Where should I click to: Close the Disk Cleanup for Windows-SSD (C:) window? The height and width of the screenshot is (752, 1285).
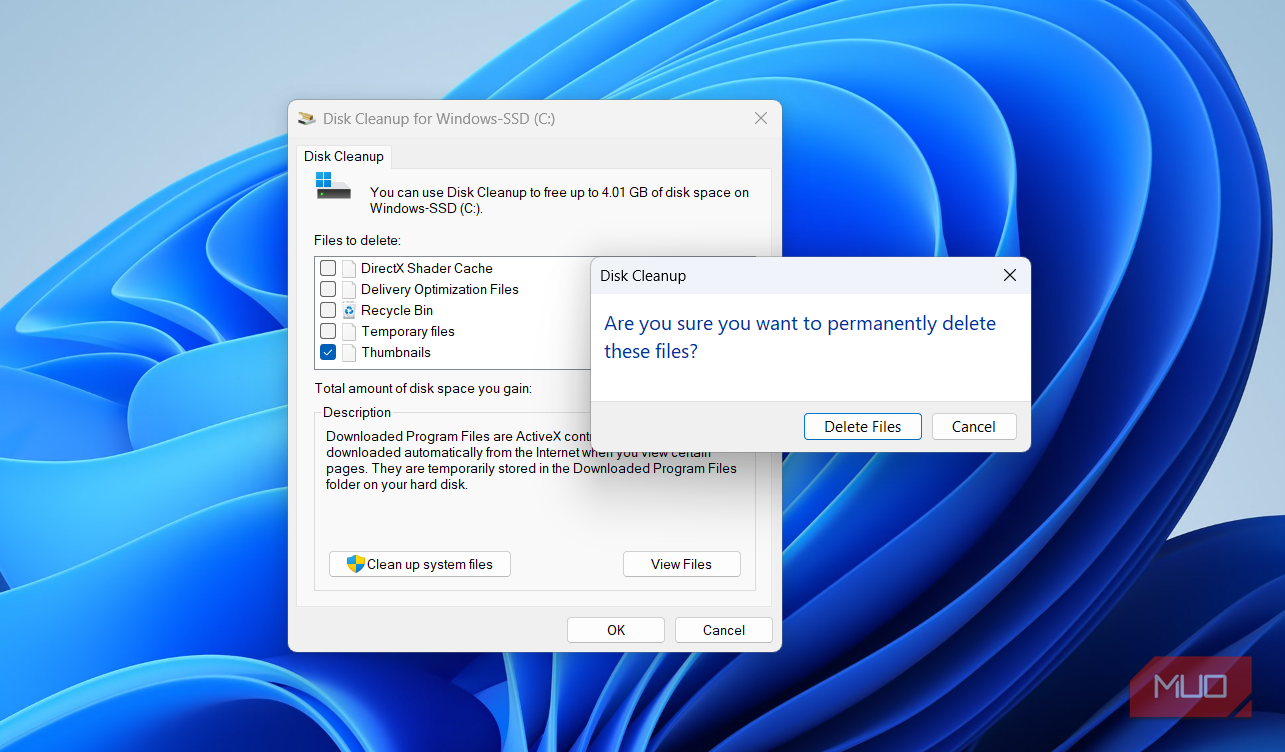tap(761, 118)
